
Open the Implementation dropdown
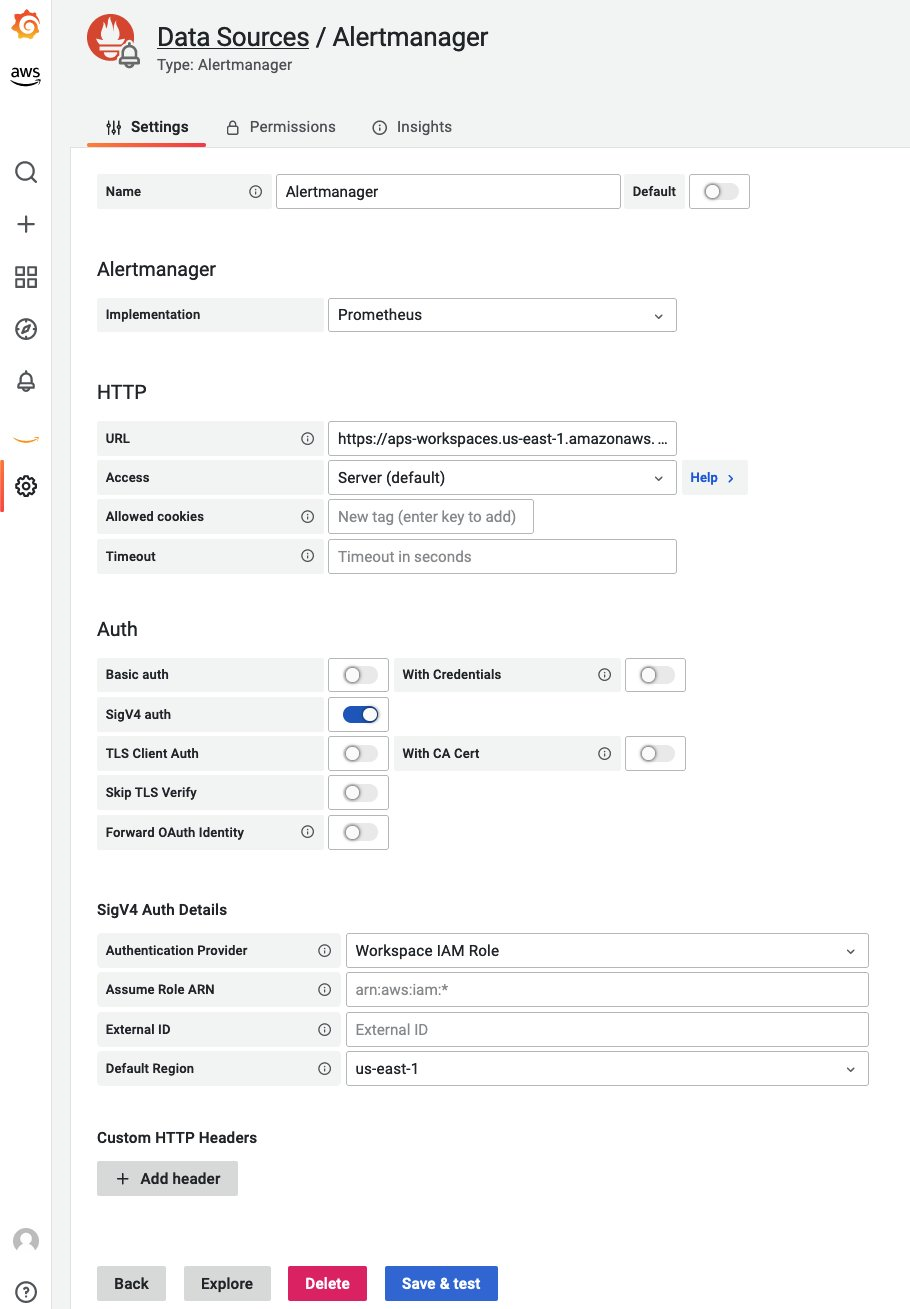click(x=502, y=314)
